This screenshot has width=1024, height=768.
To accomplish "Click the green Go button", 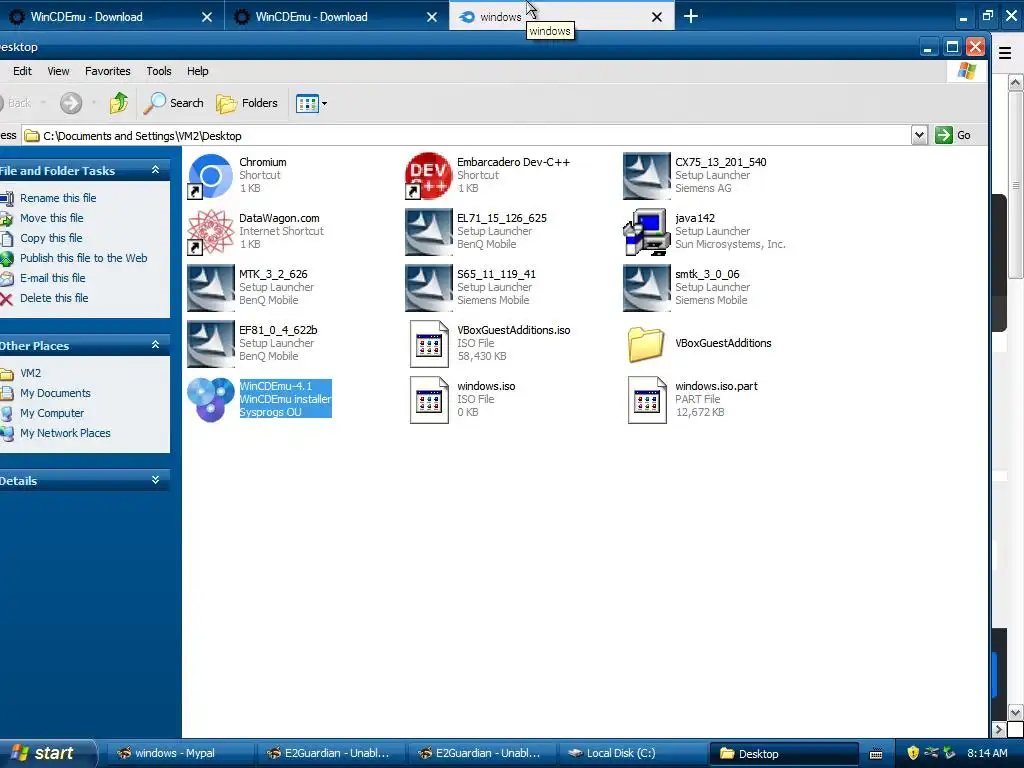I will [x=953, y=135].
